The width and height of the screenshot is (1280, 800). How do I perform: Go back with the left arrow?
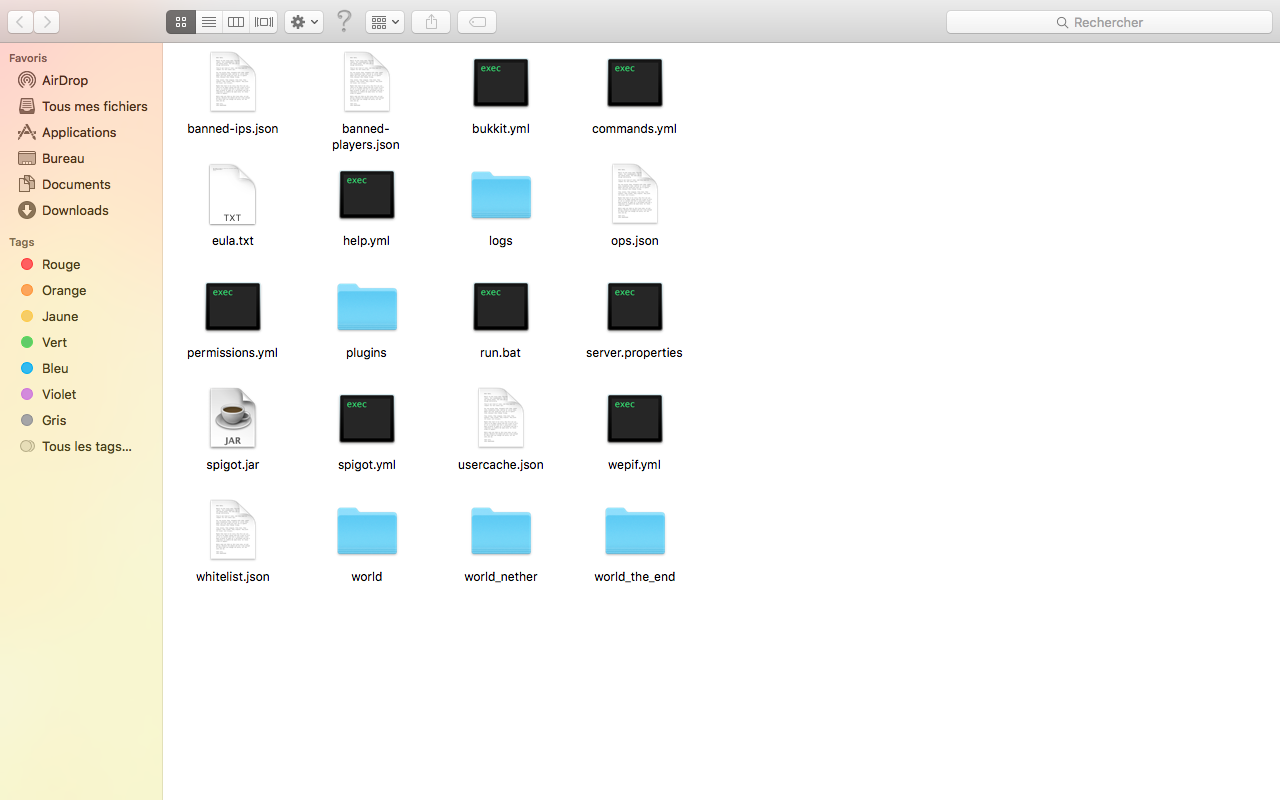[20, 22]
